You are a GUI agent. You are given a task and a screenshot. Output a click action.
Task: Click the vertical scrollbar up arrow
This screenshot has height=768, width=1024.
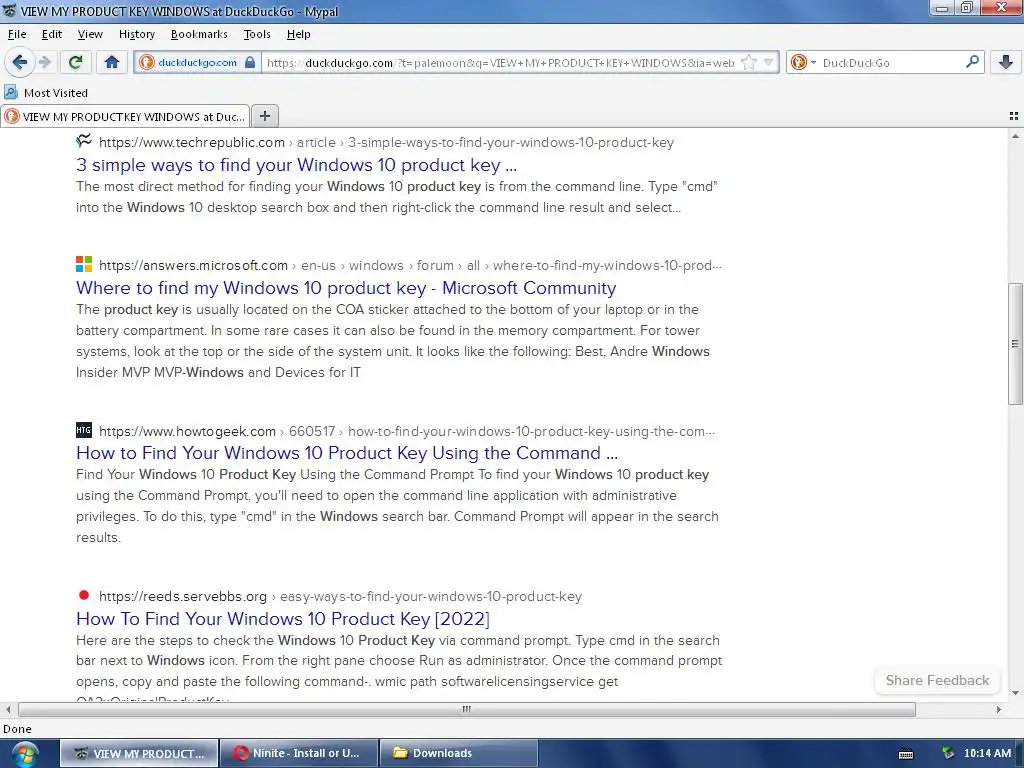pos(1015,136)
